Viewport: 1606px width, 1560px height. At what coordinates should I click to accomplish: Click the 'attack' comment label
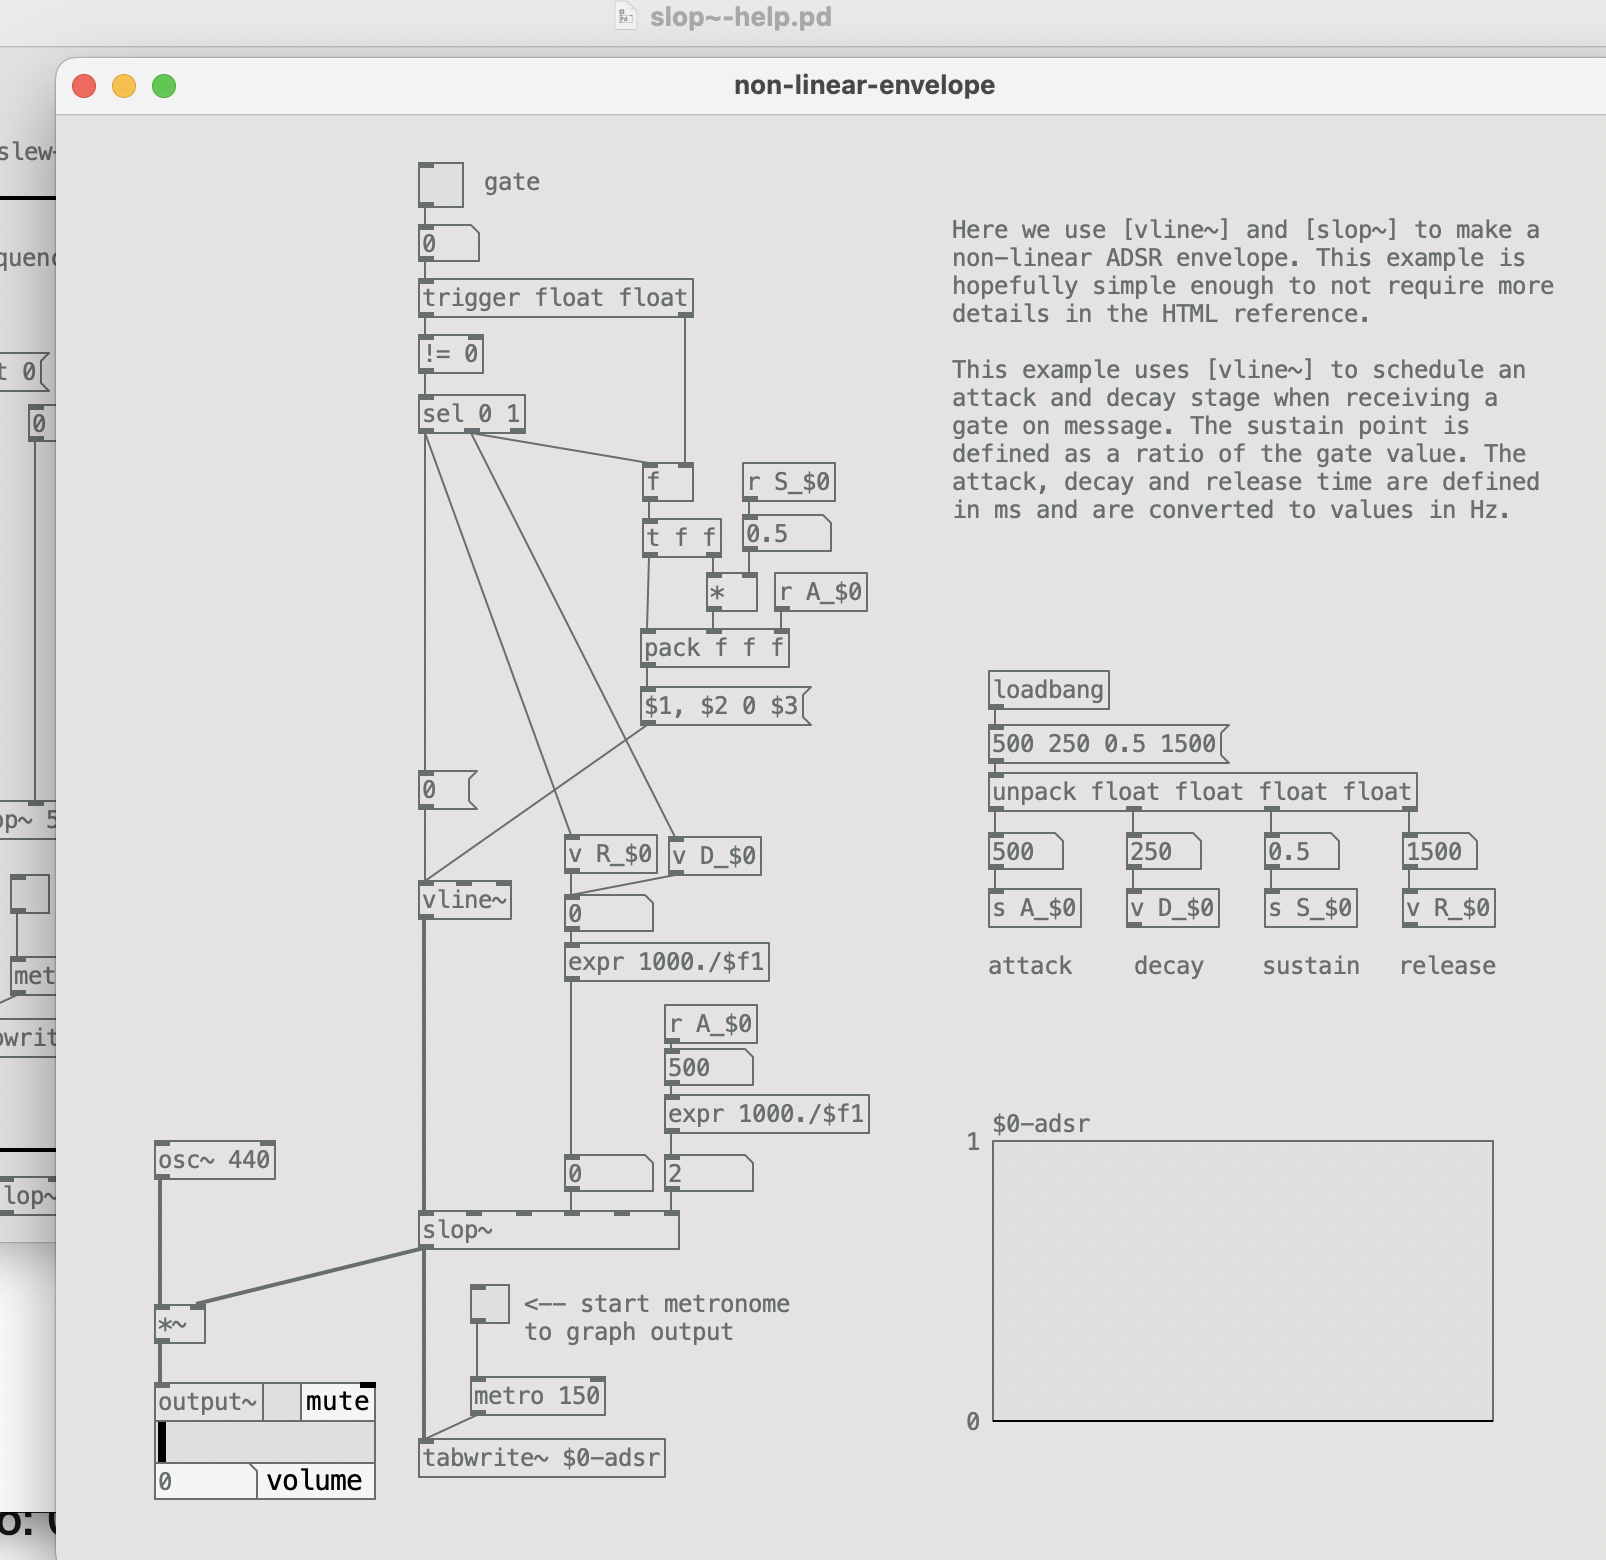coord(1030,966)
